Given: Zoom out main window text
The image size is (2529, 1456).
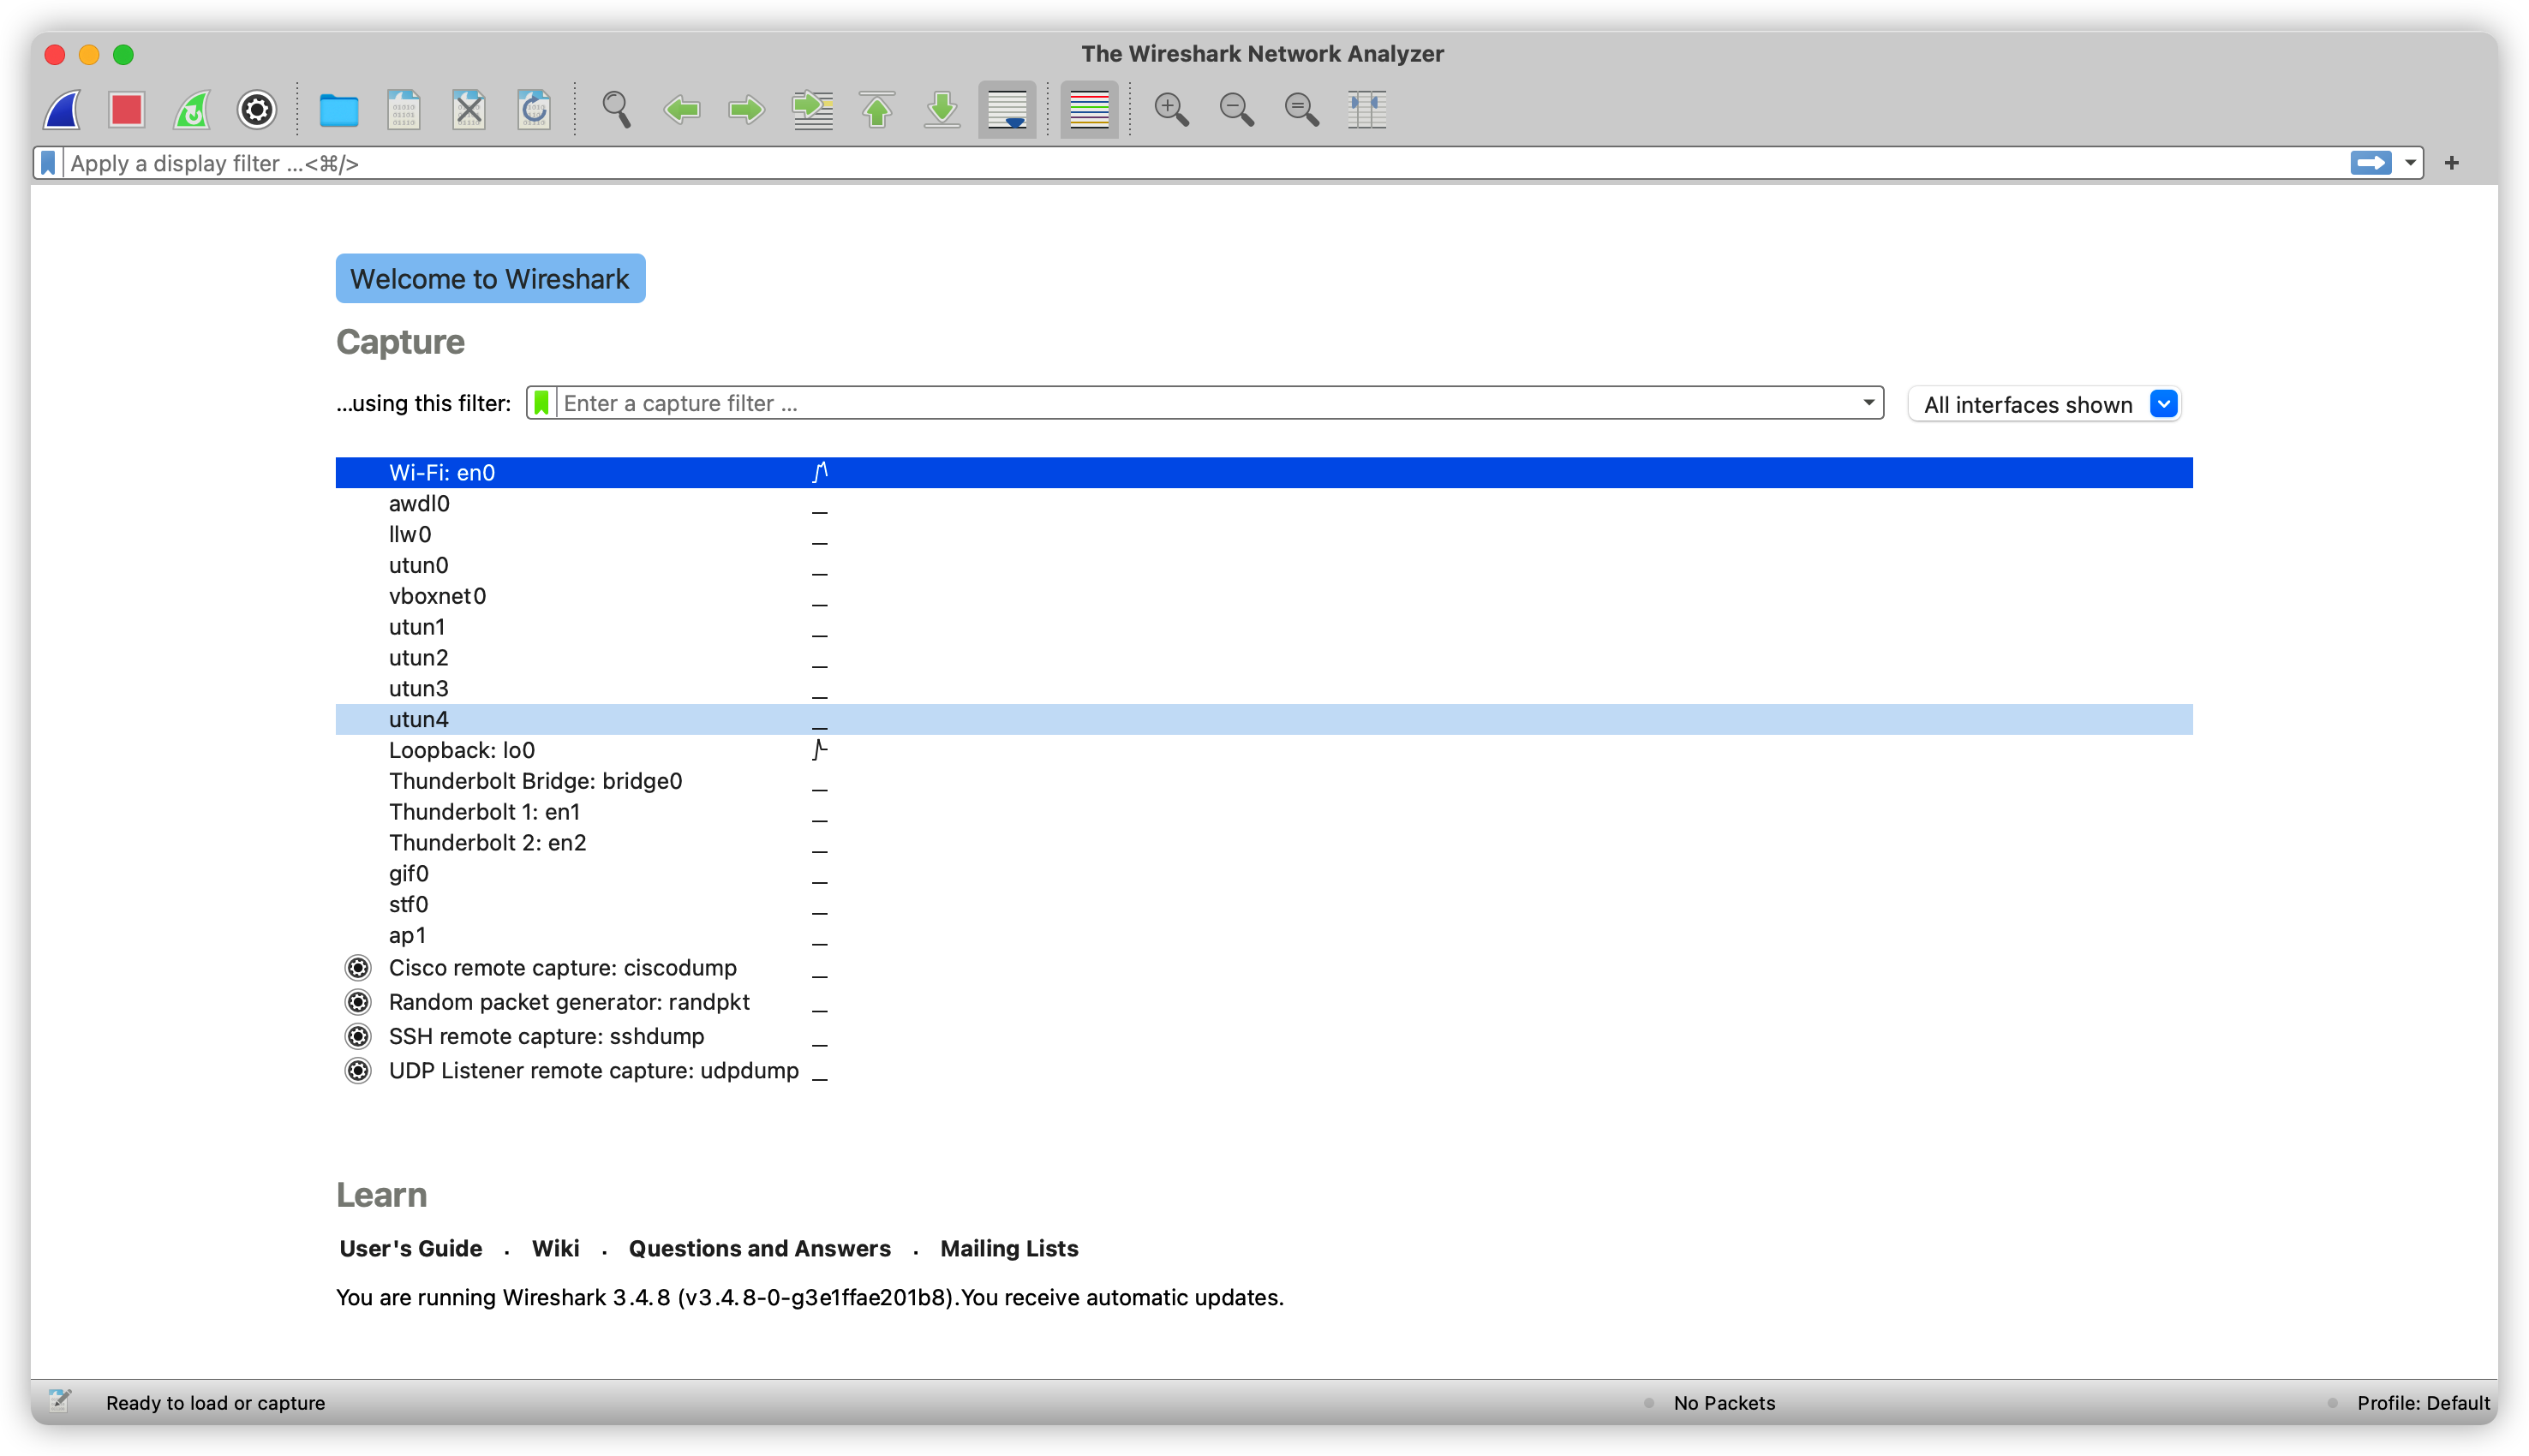Looking at the screenshot, I should pyautogui.click(x=1237, y=109).
